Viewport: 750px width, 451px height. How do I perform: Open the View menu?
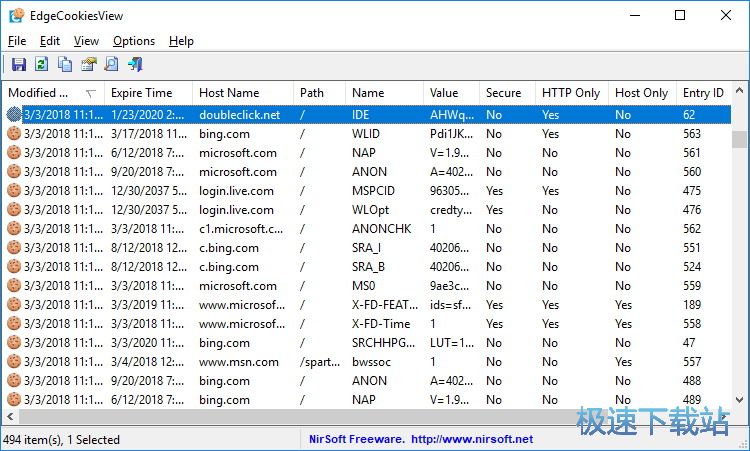pos(86,41)
